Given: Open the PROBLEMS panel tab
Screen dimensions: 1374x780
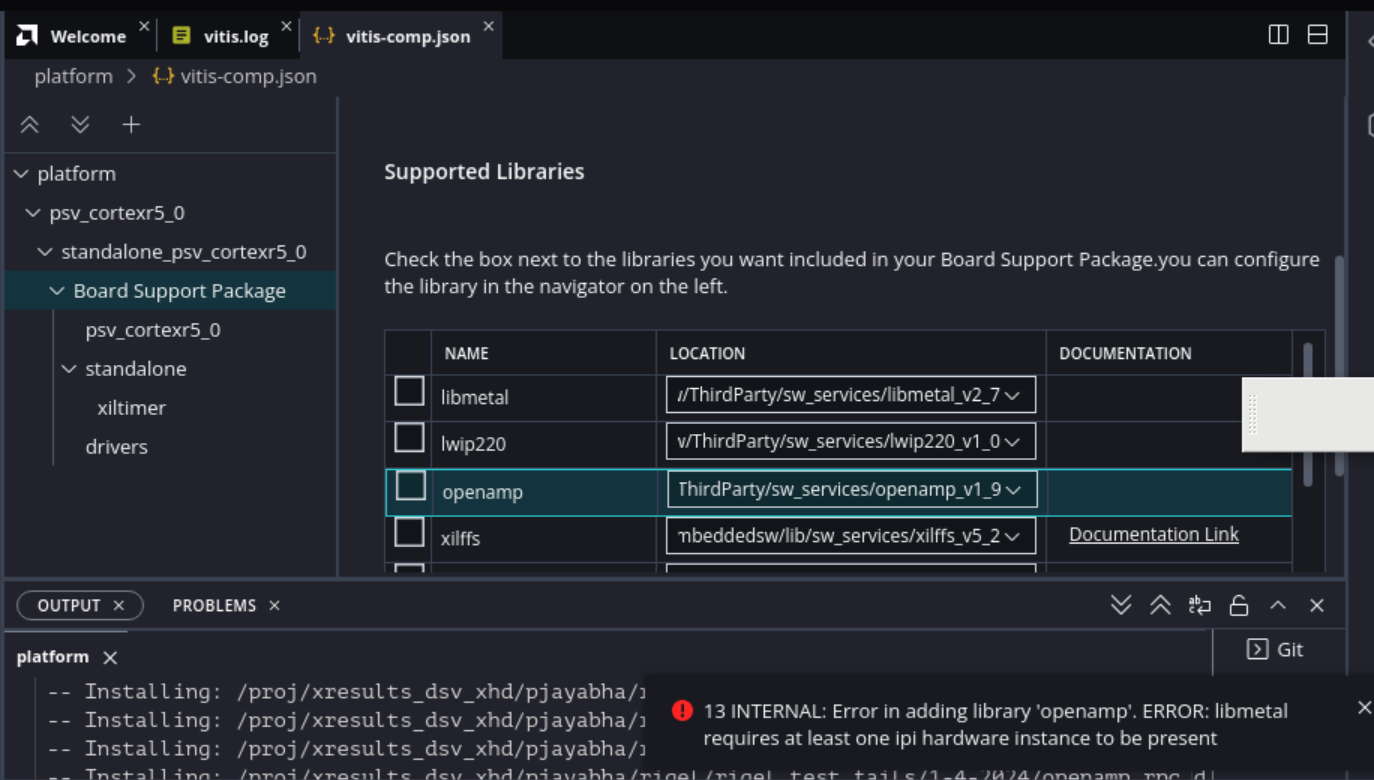Looking at the screenshot, I should point(214,606).
